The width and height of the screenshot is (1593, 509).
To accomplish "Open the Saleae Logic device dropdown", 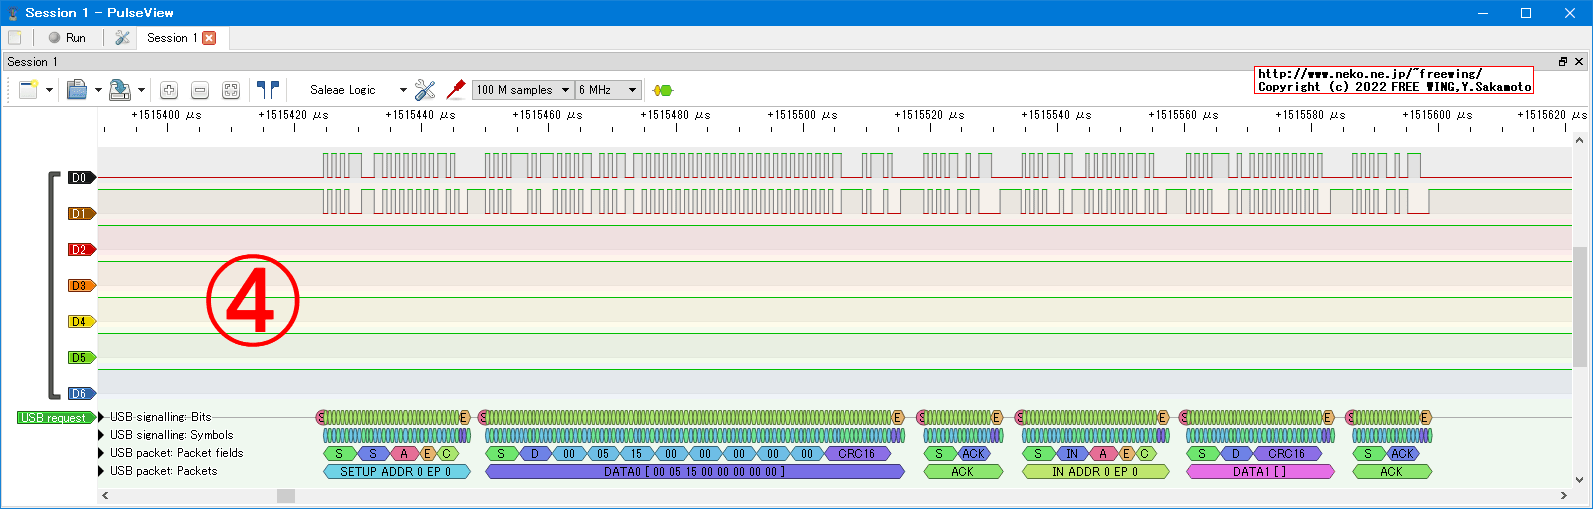I will click(357, 90).
